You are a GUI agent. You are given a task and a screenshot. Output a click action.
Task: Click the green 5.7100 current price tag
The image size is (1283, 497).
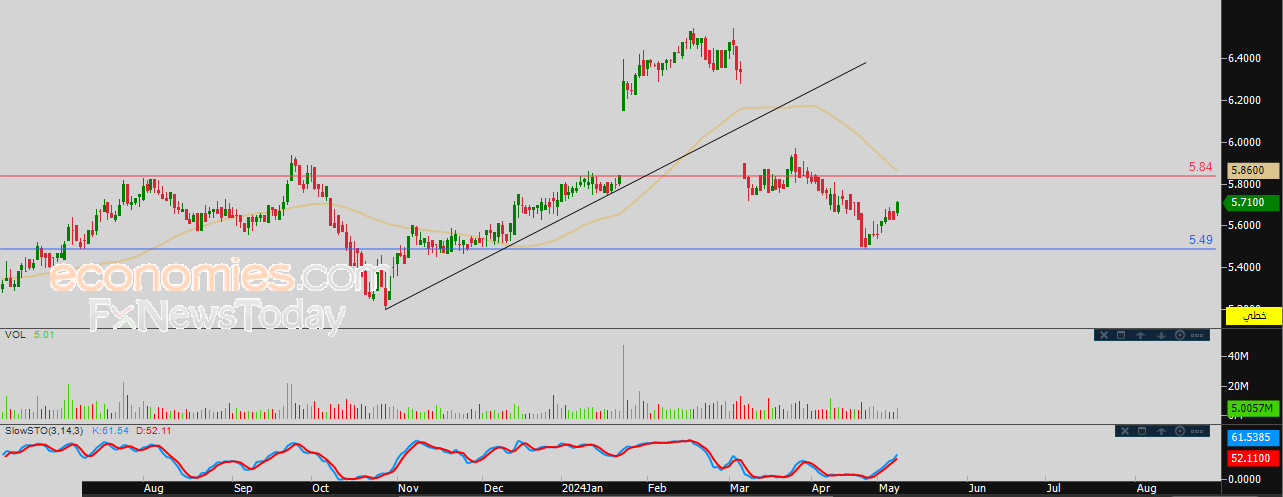1252,203
